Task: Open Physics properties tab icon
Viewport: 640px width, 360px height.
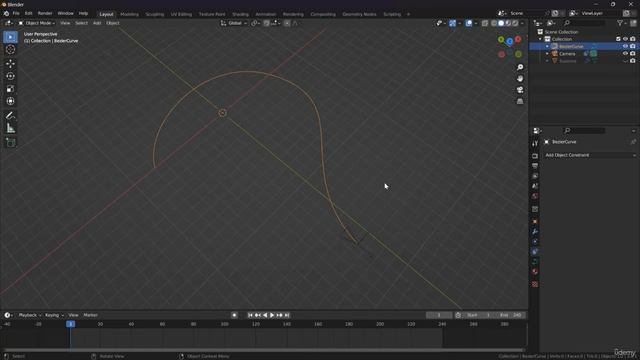Action: click(x=535, y=242)
